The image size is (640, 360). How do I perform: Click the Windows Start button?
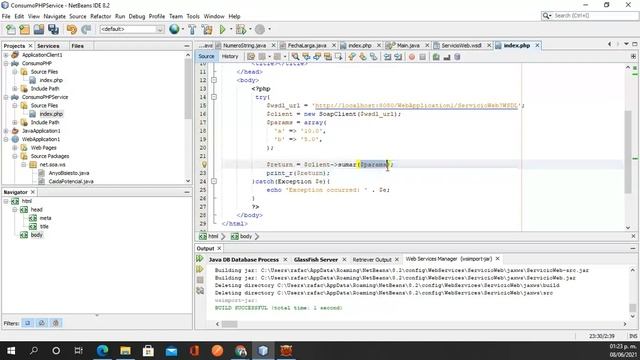(11, 351)
